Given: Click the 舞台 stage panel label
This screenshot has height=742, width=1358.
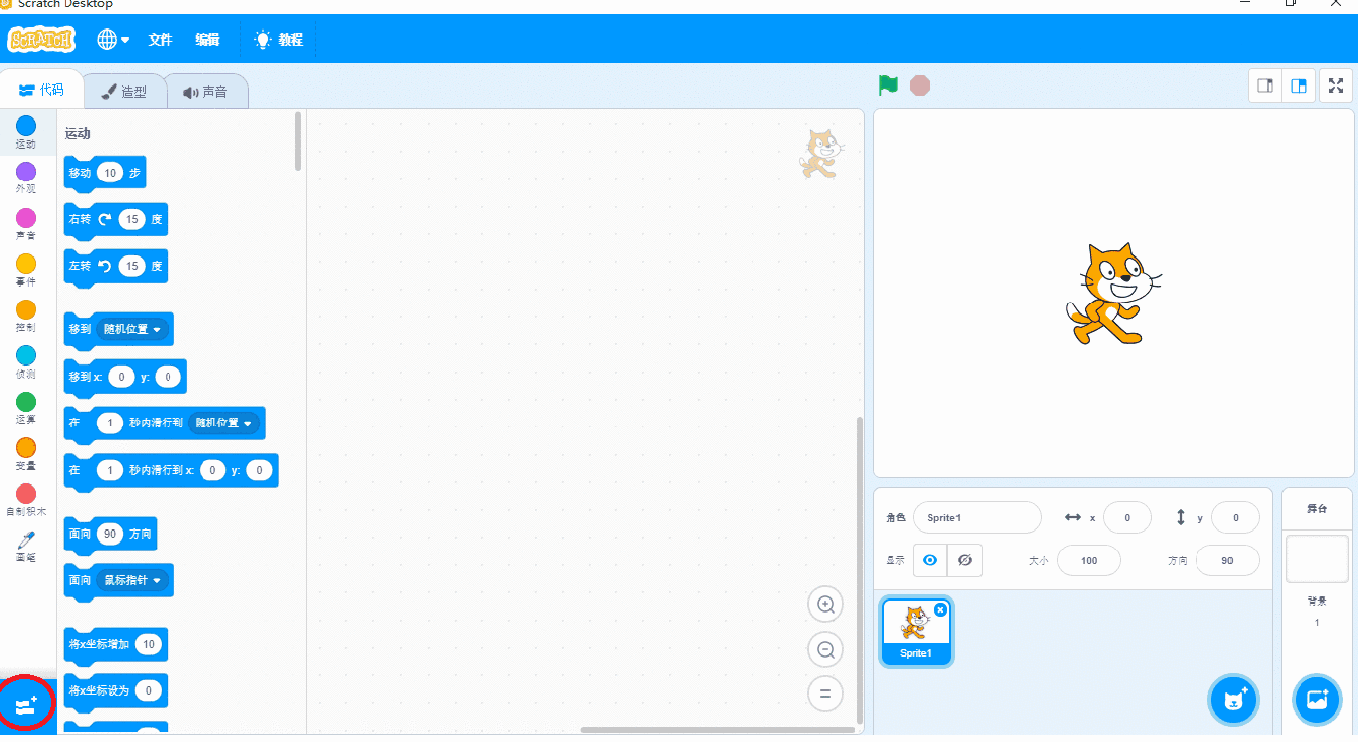Looking at the screenshot, I should tap(1317, 509).
